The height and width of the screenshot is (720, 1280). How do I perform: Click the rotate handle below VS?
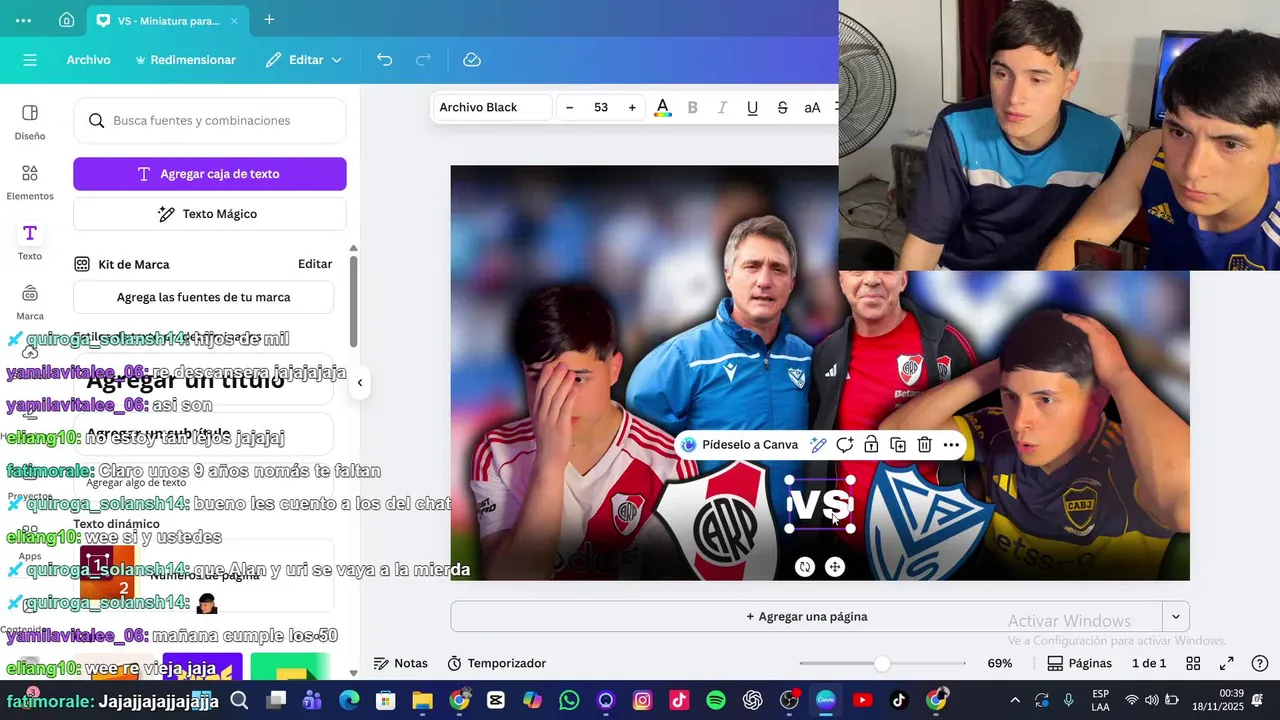(805, 567)
